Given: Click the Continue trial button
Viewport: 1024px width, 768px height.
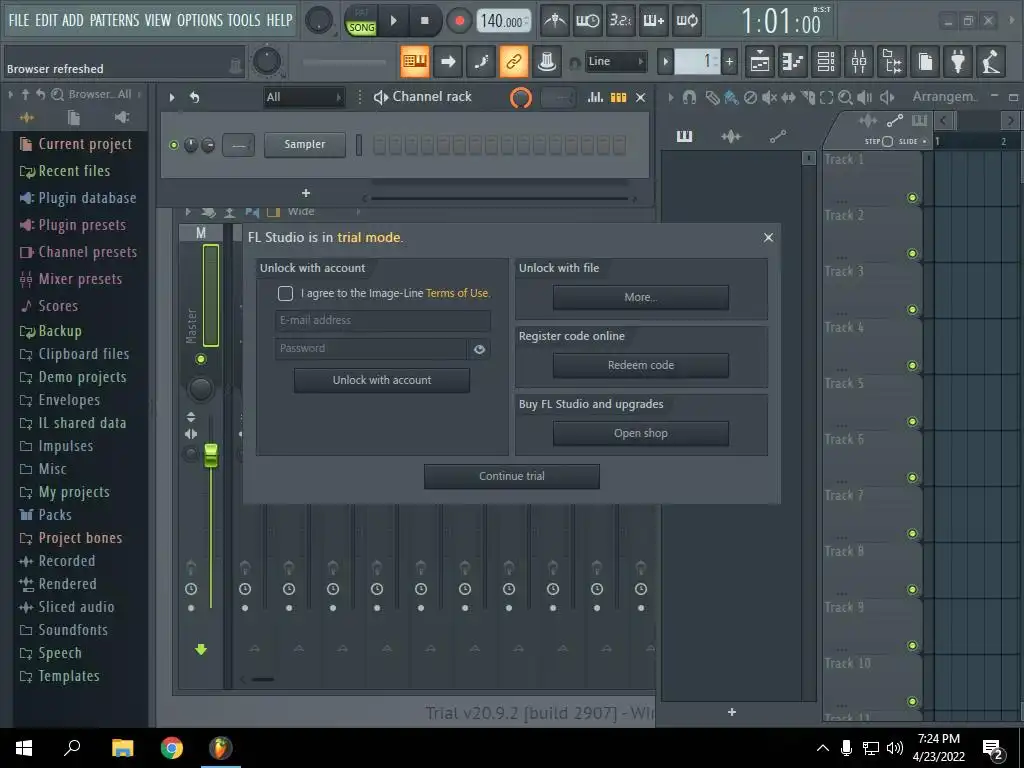Looking at the screenshot, I should [512, 476].
